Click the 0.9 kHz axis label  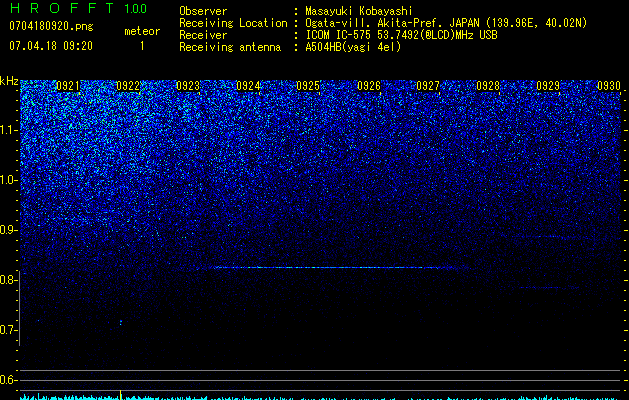tap(9, 230)
